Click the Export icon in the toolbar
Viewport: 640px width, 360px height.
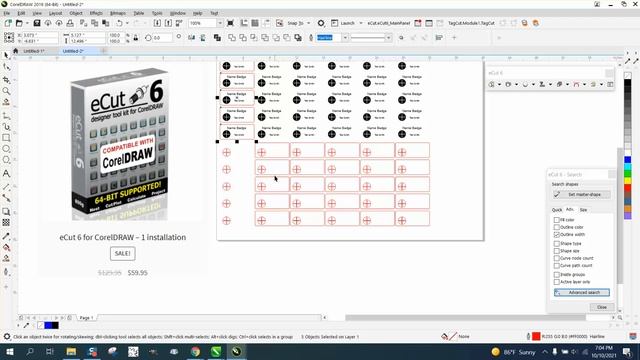point(168,23)
